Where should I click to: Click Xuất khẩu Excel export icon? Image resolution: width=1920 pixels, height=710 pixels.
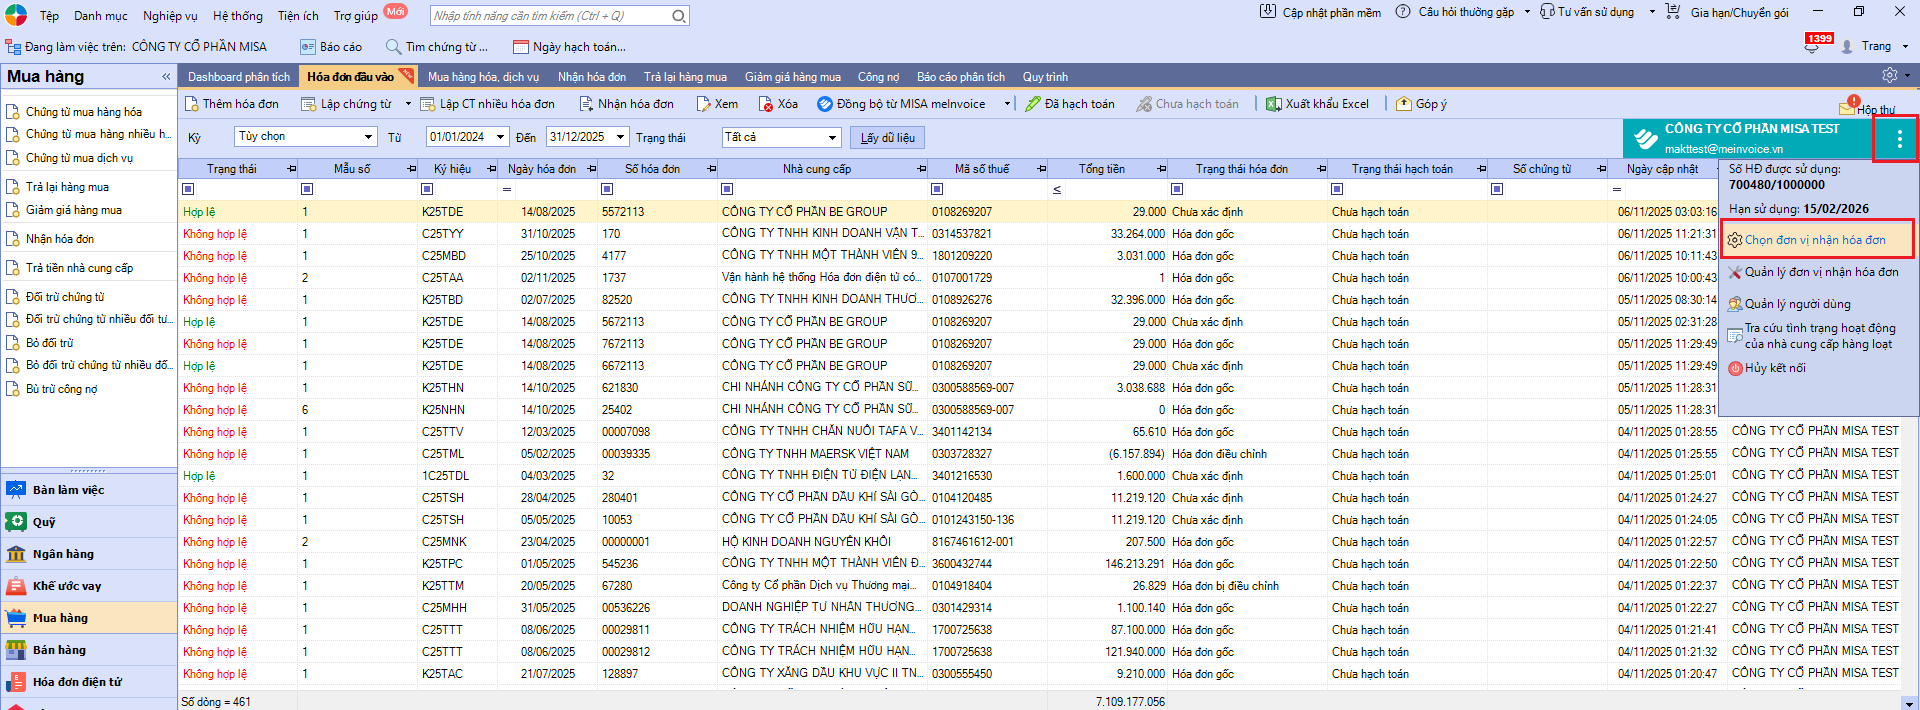1274,104
